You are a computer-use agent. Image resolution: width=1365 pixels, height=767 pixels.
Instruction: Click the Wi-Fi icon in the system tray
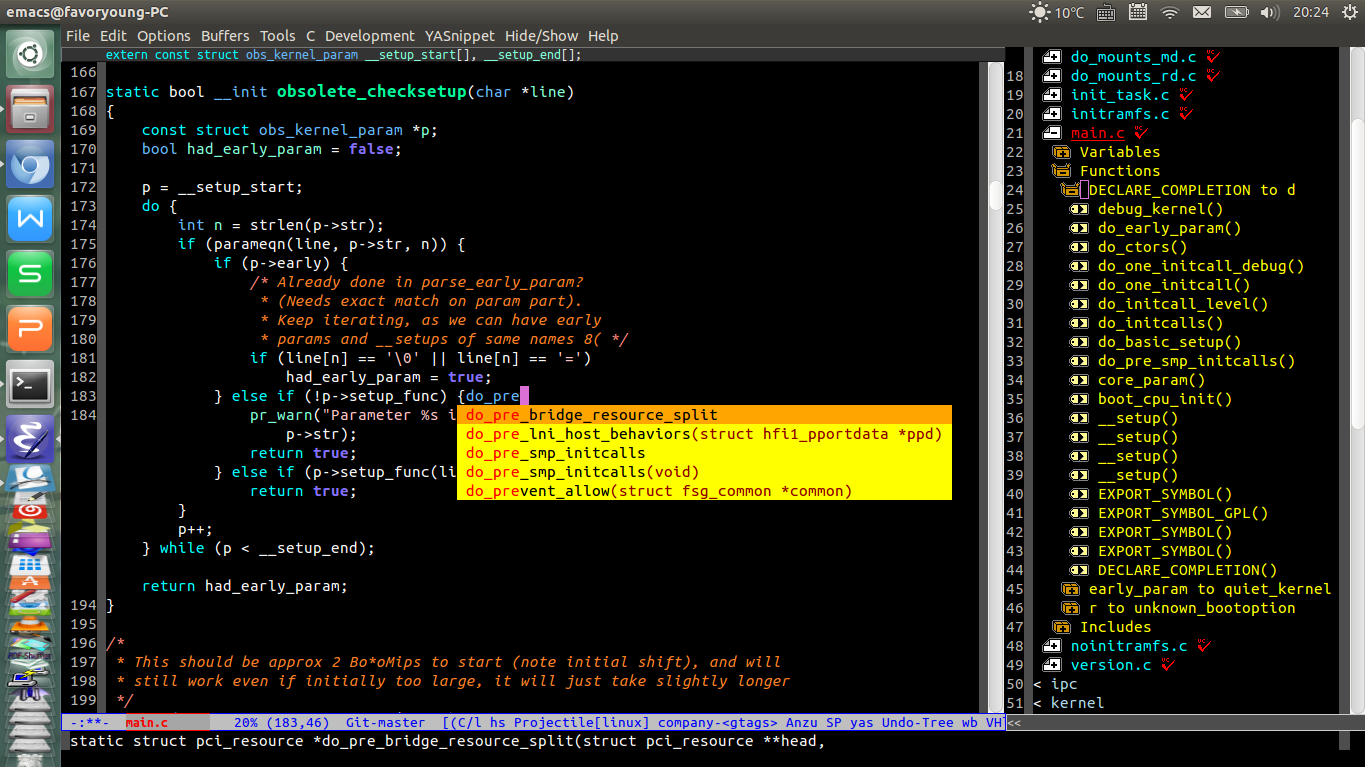pyautogui.click(x=1170, y=12)
